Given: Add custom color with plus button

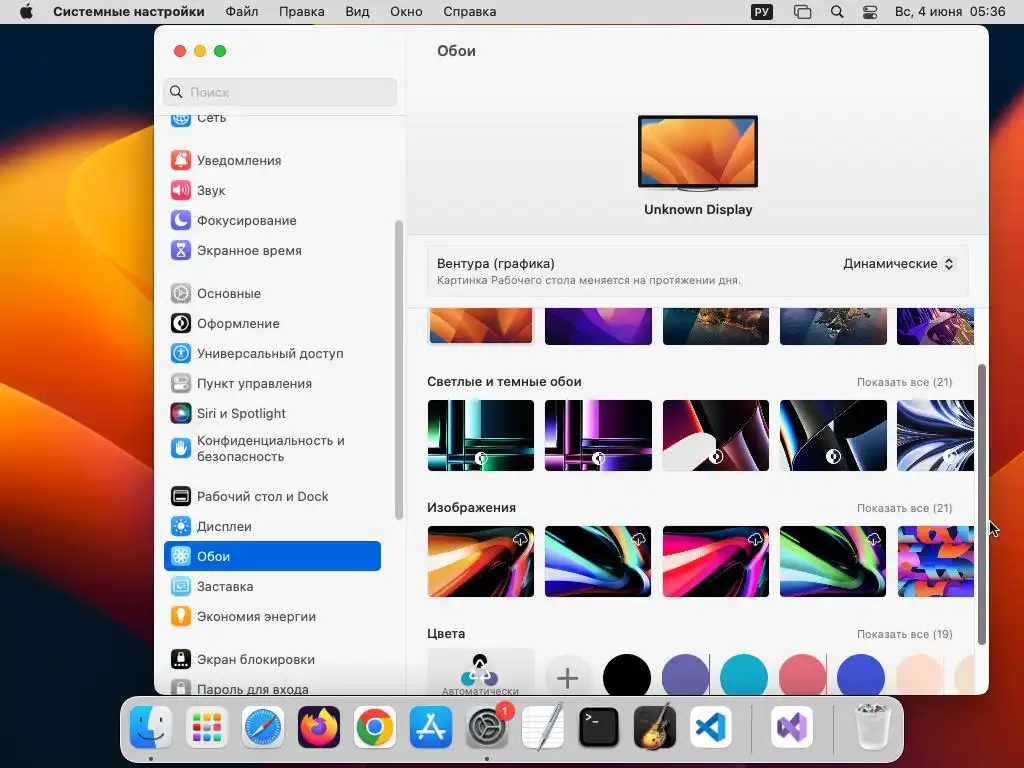Looking at the screenshot, I should (x=568, y=677).
